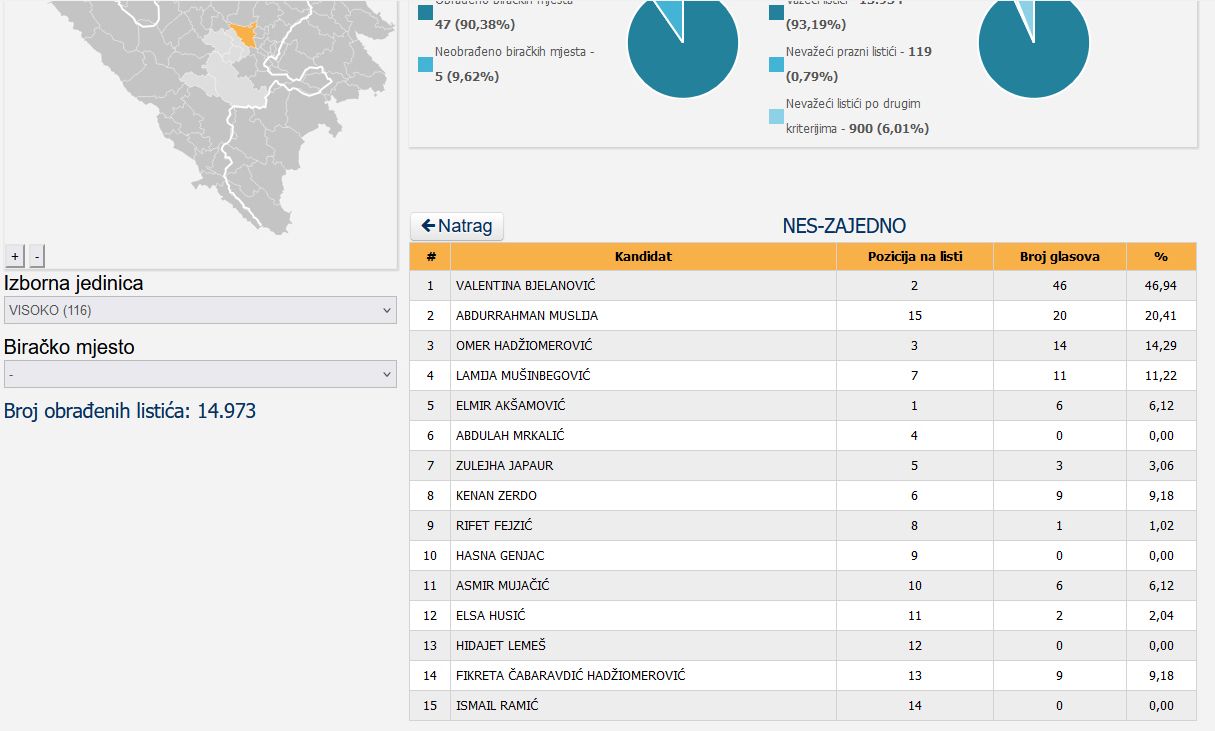Image resolution: width=1215 pixels, height=731 pixels.
Task: Zoom in the map with plus button
Action: [x=15, y=256]
